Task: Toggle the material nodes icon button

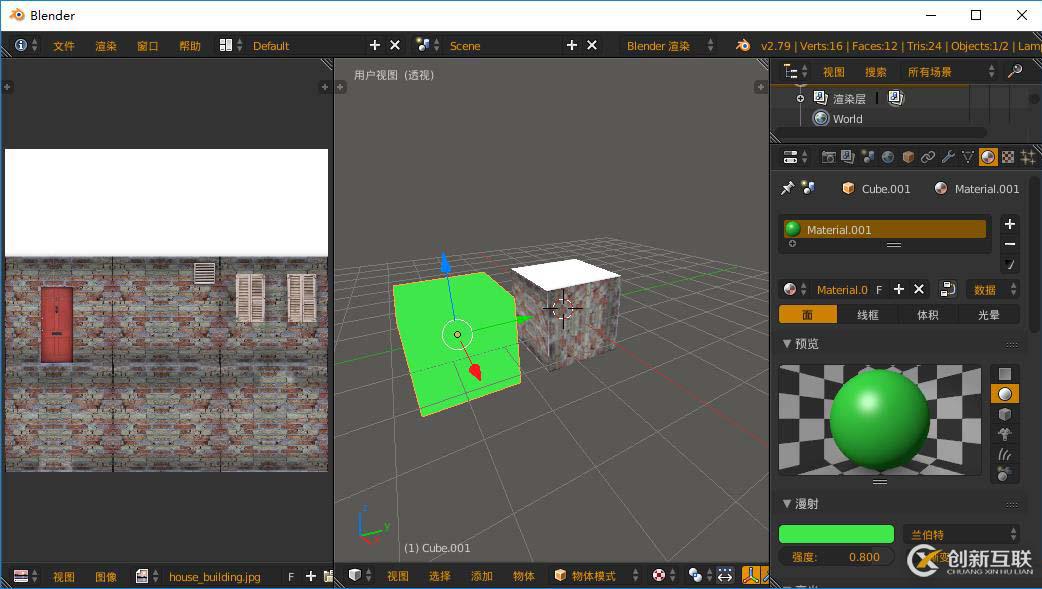Action: (x=948, y=289)
